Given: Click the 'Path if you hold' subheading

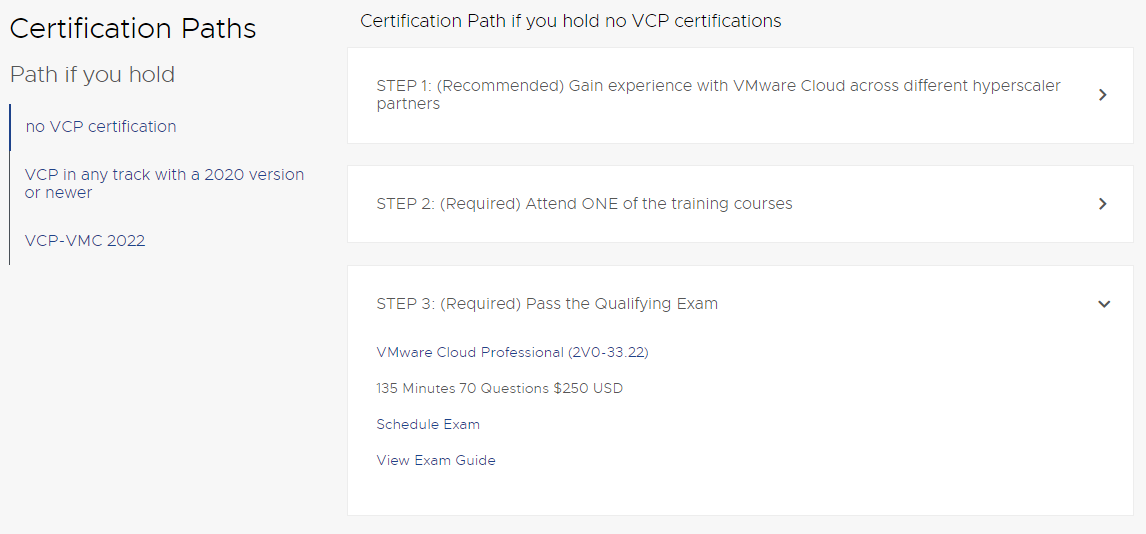Looking at the screenshot, I should (92, 75).
